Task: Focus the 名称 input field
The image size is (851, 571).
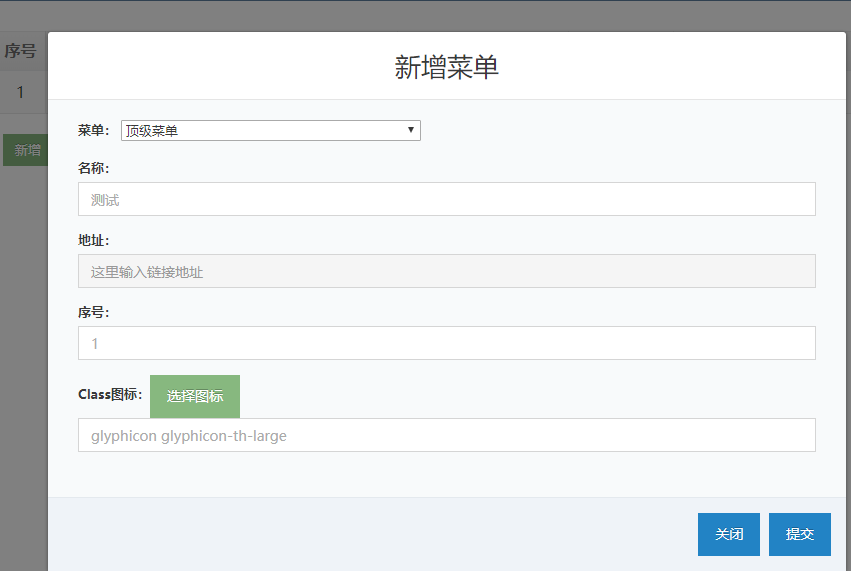Action: [x=446, y=199]
